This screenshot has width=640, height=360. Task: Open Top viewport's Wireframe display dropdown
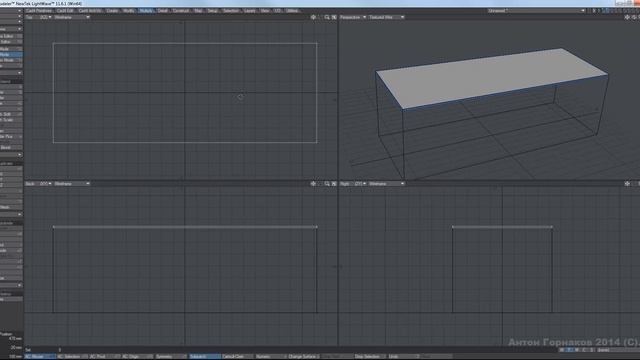72,18
